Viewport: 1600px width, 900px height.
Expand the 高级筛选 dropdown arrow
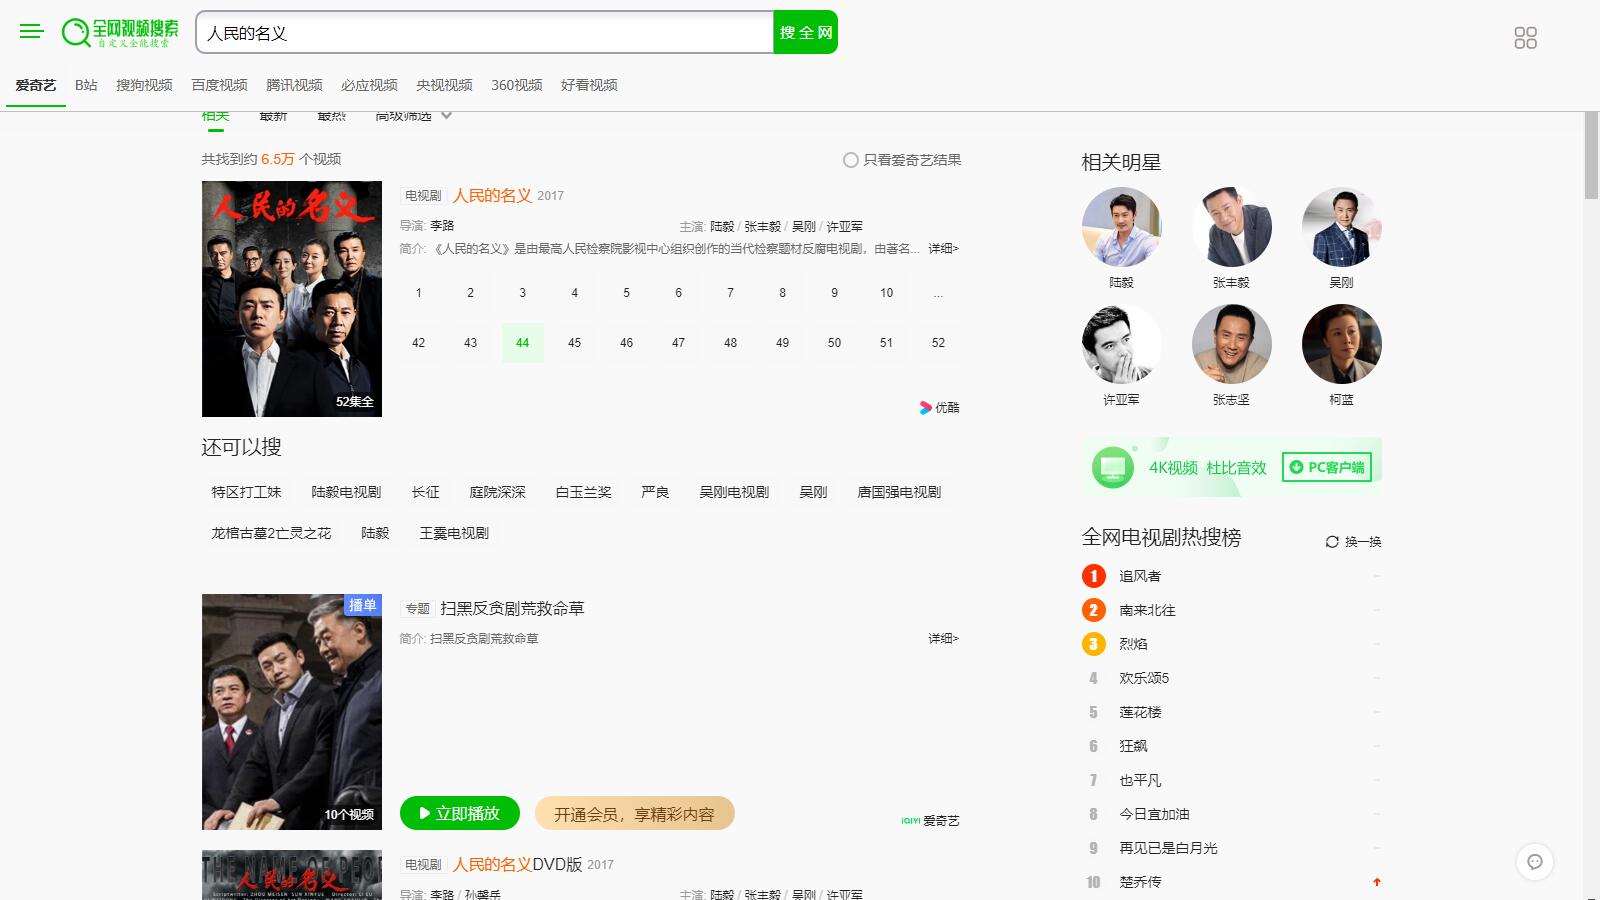point(446,115)
